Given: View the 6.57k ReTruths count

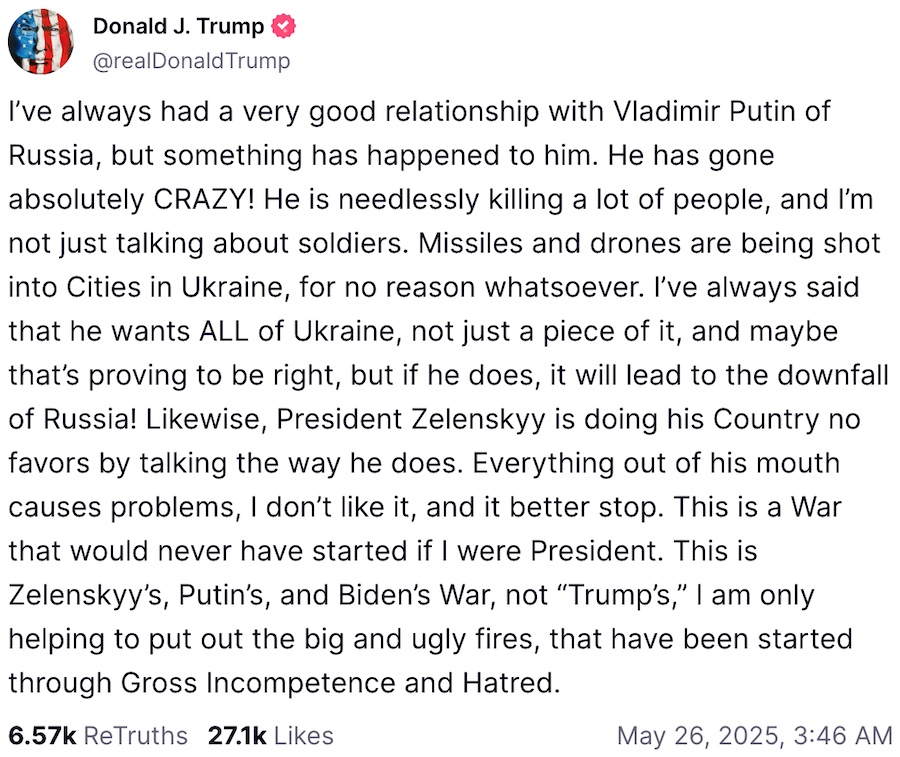Looking at the screenshot, I should [x=42, y=736].
